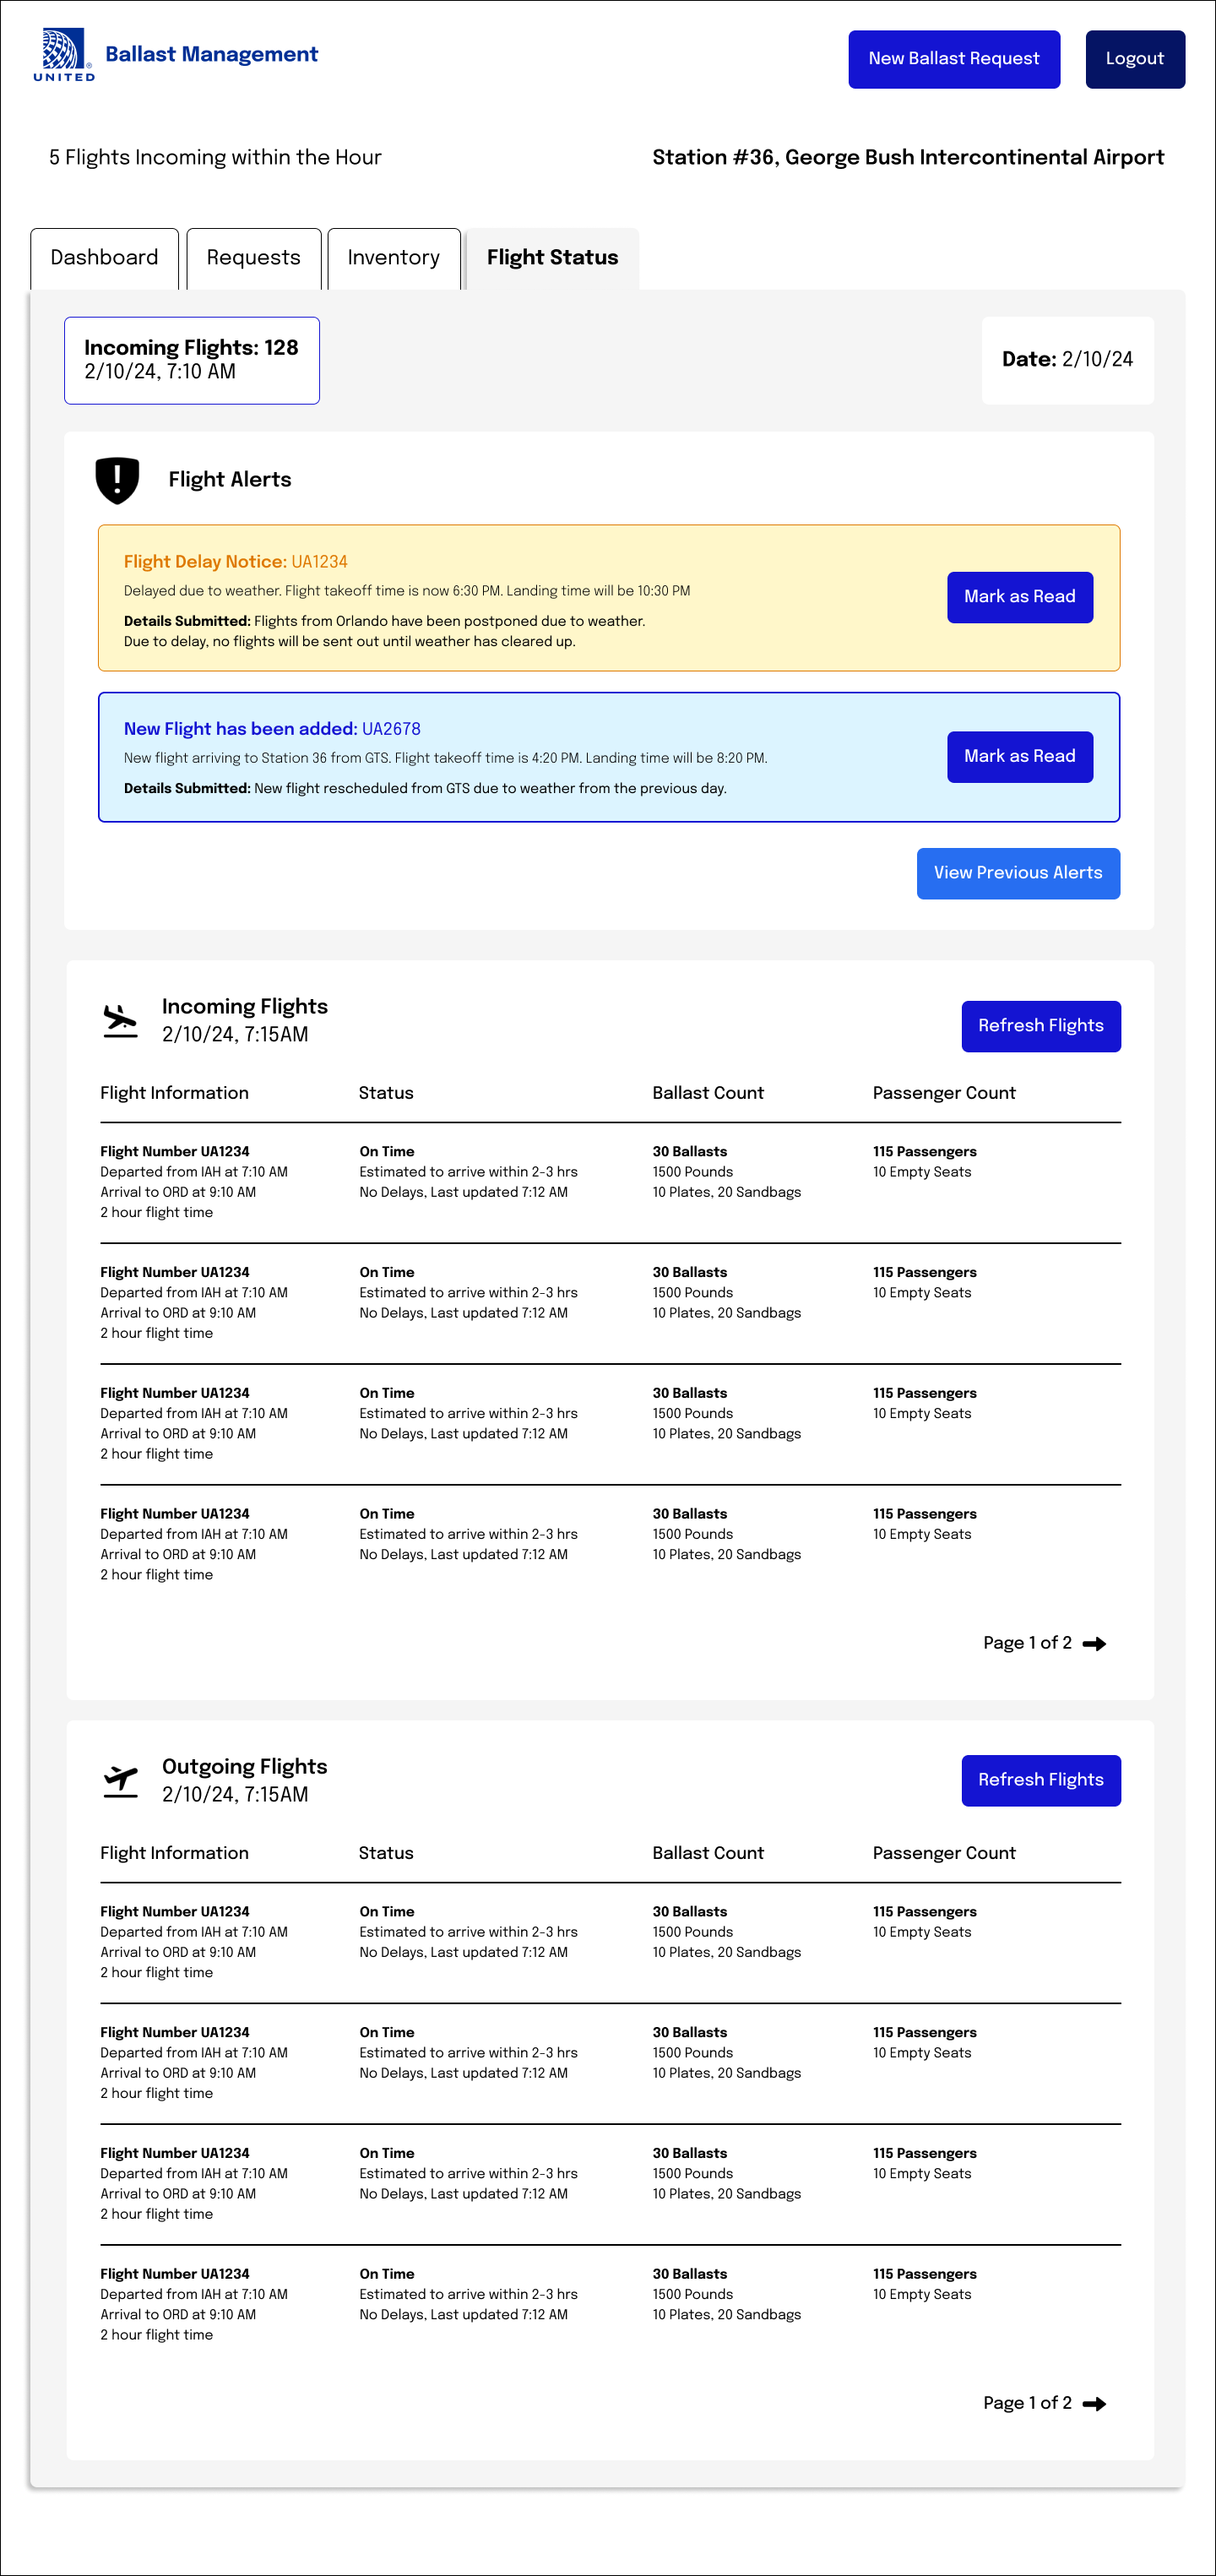Go to next page arrow in Incoming Flights

click(1094, 1643)
